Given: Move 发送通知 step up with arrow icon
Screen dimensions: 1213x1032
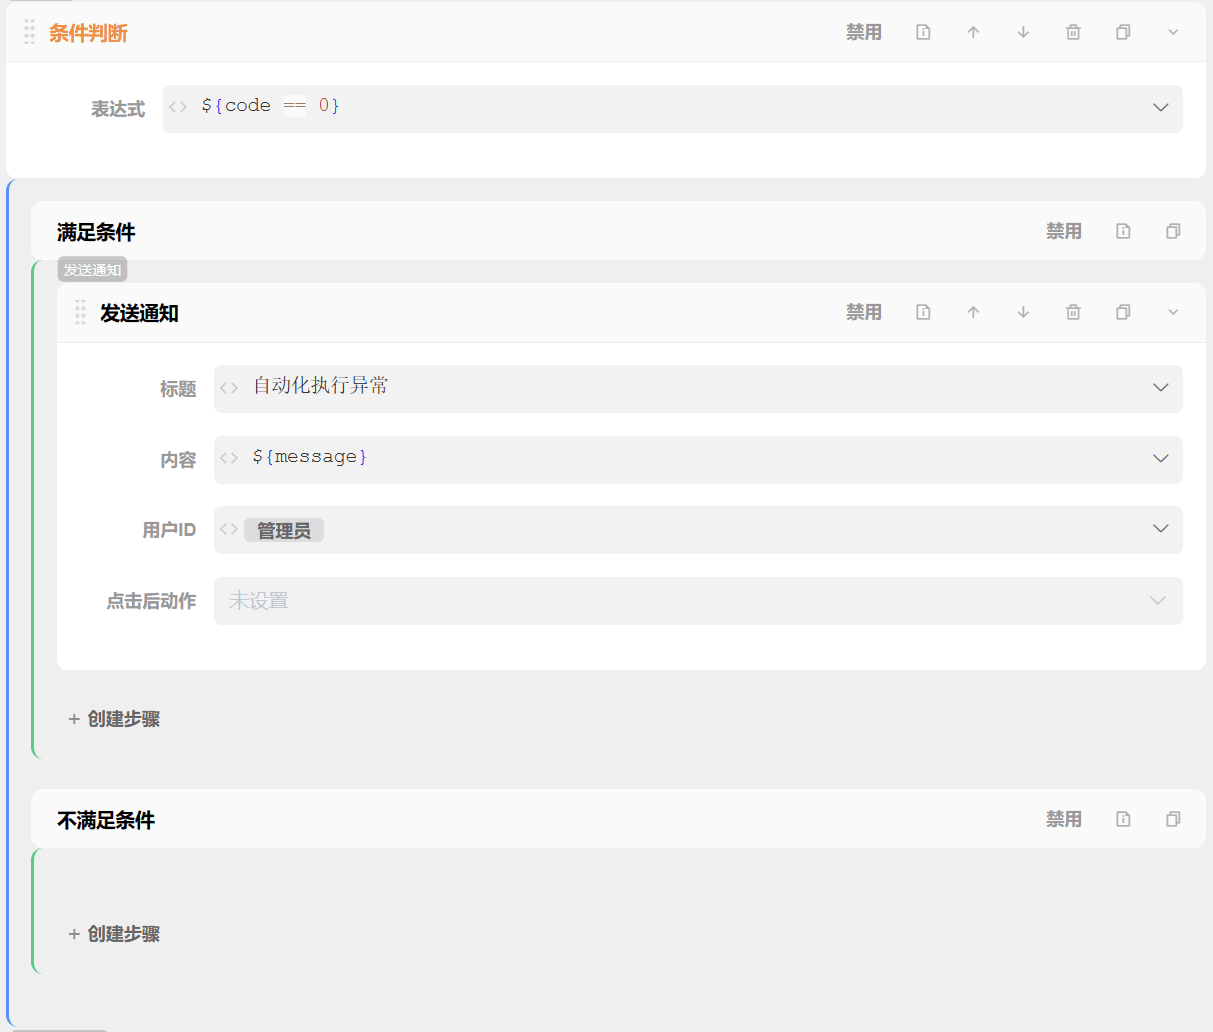Looking at the screenshot, I should [973, 312].
